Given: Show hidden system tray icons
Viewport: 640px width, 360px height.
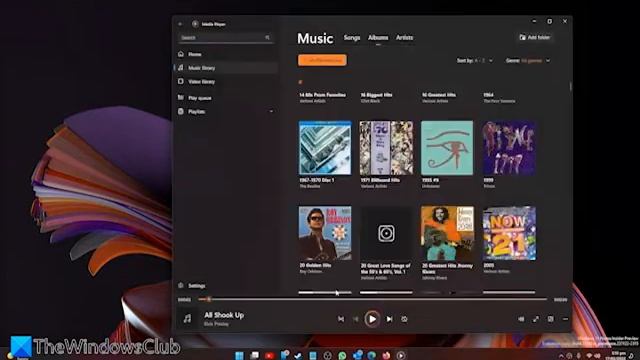Looking at the screenshot, I should pos(561,356).
